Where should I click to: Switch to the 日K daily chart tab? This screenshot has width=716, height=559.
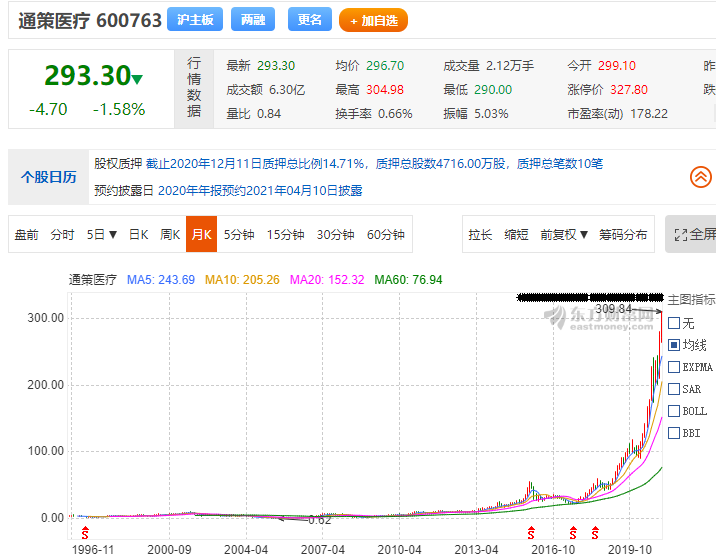point(138,235)
